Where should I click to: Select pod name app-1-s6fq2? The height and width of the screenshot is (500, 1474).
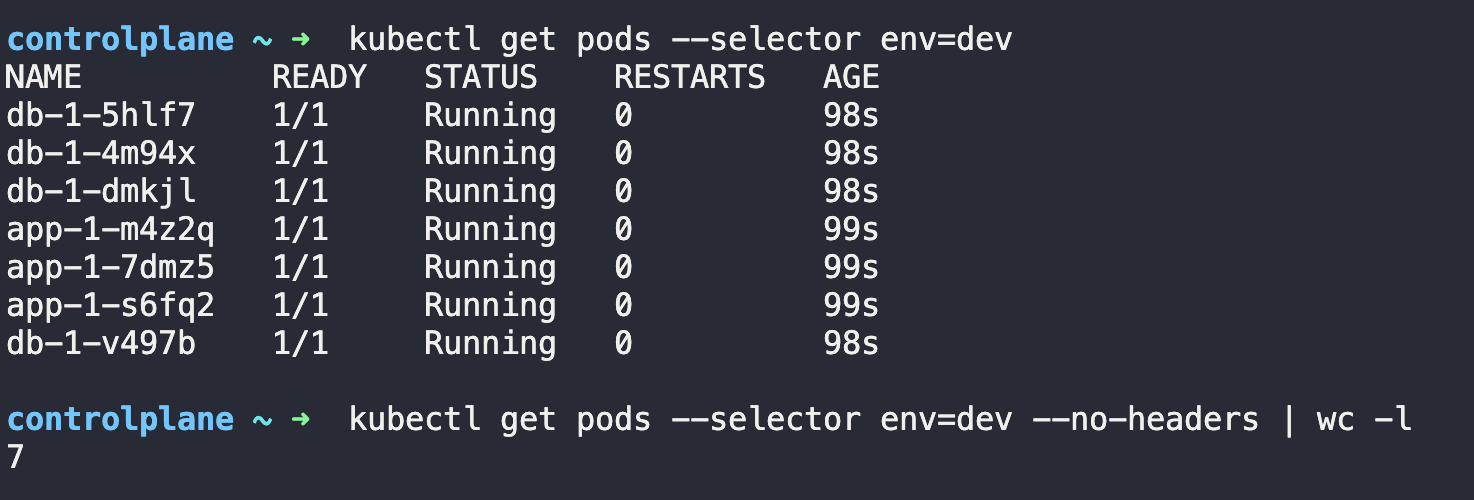click(x=110, y=306)
